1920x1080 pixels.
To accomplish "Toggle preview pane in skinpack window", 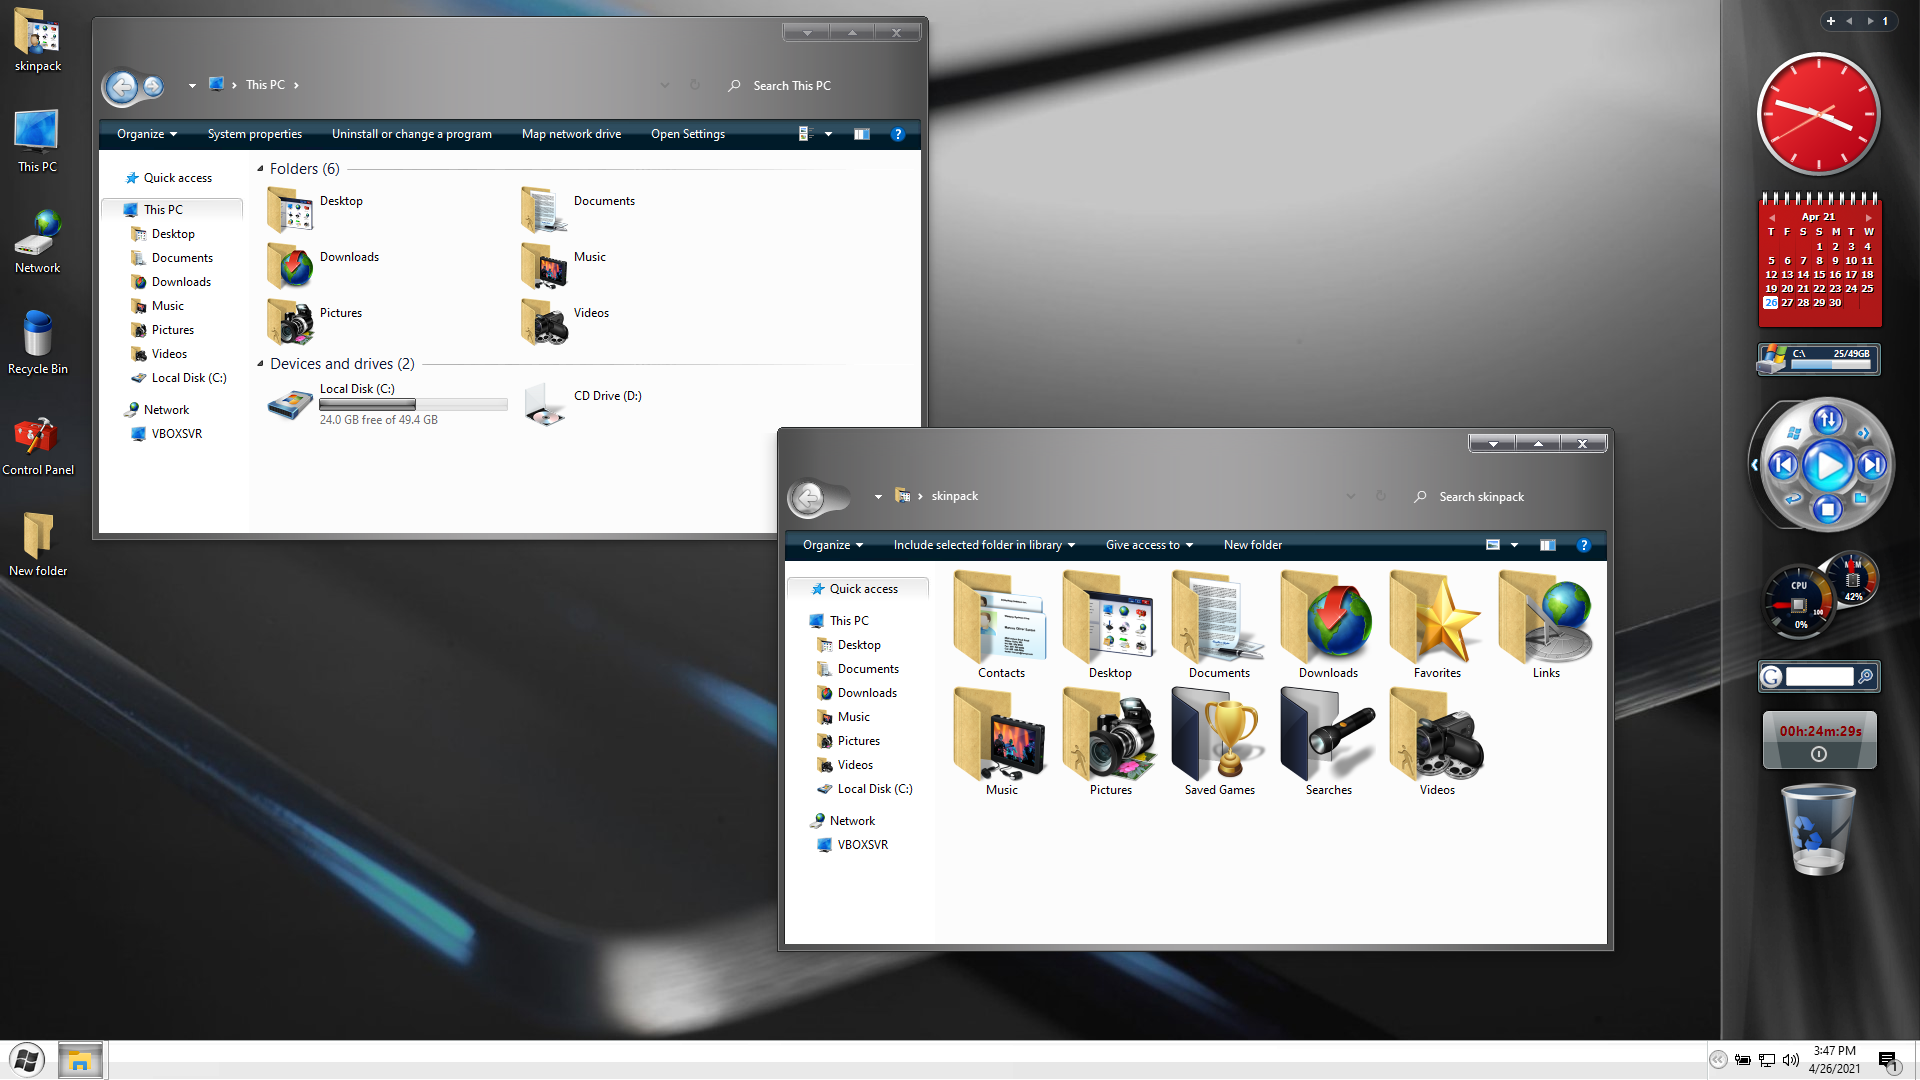I will [x=1547, y=545].
